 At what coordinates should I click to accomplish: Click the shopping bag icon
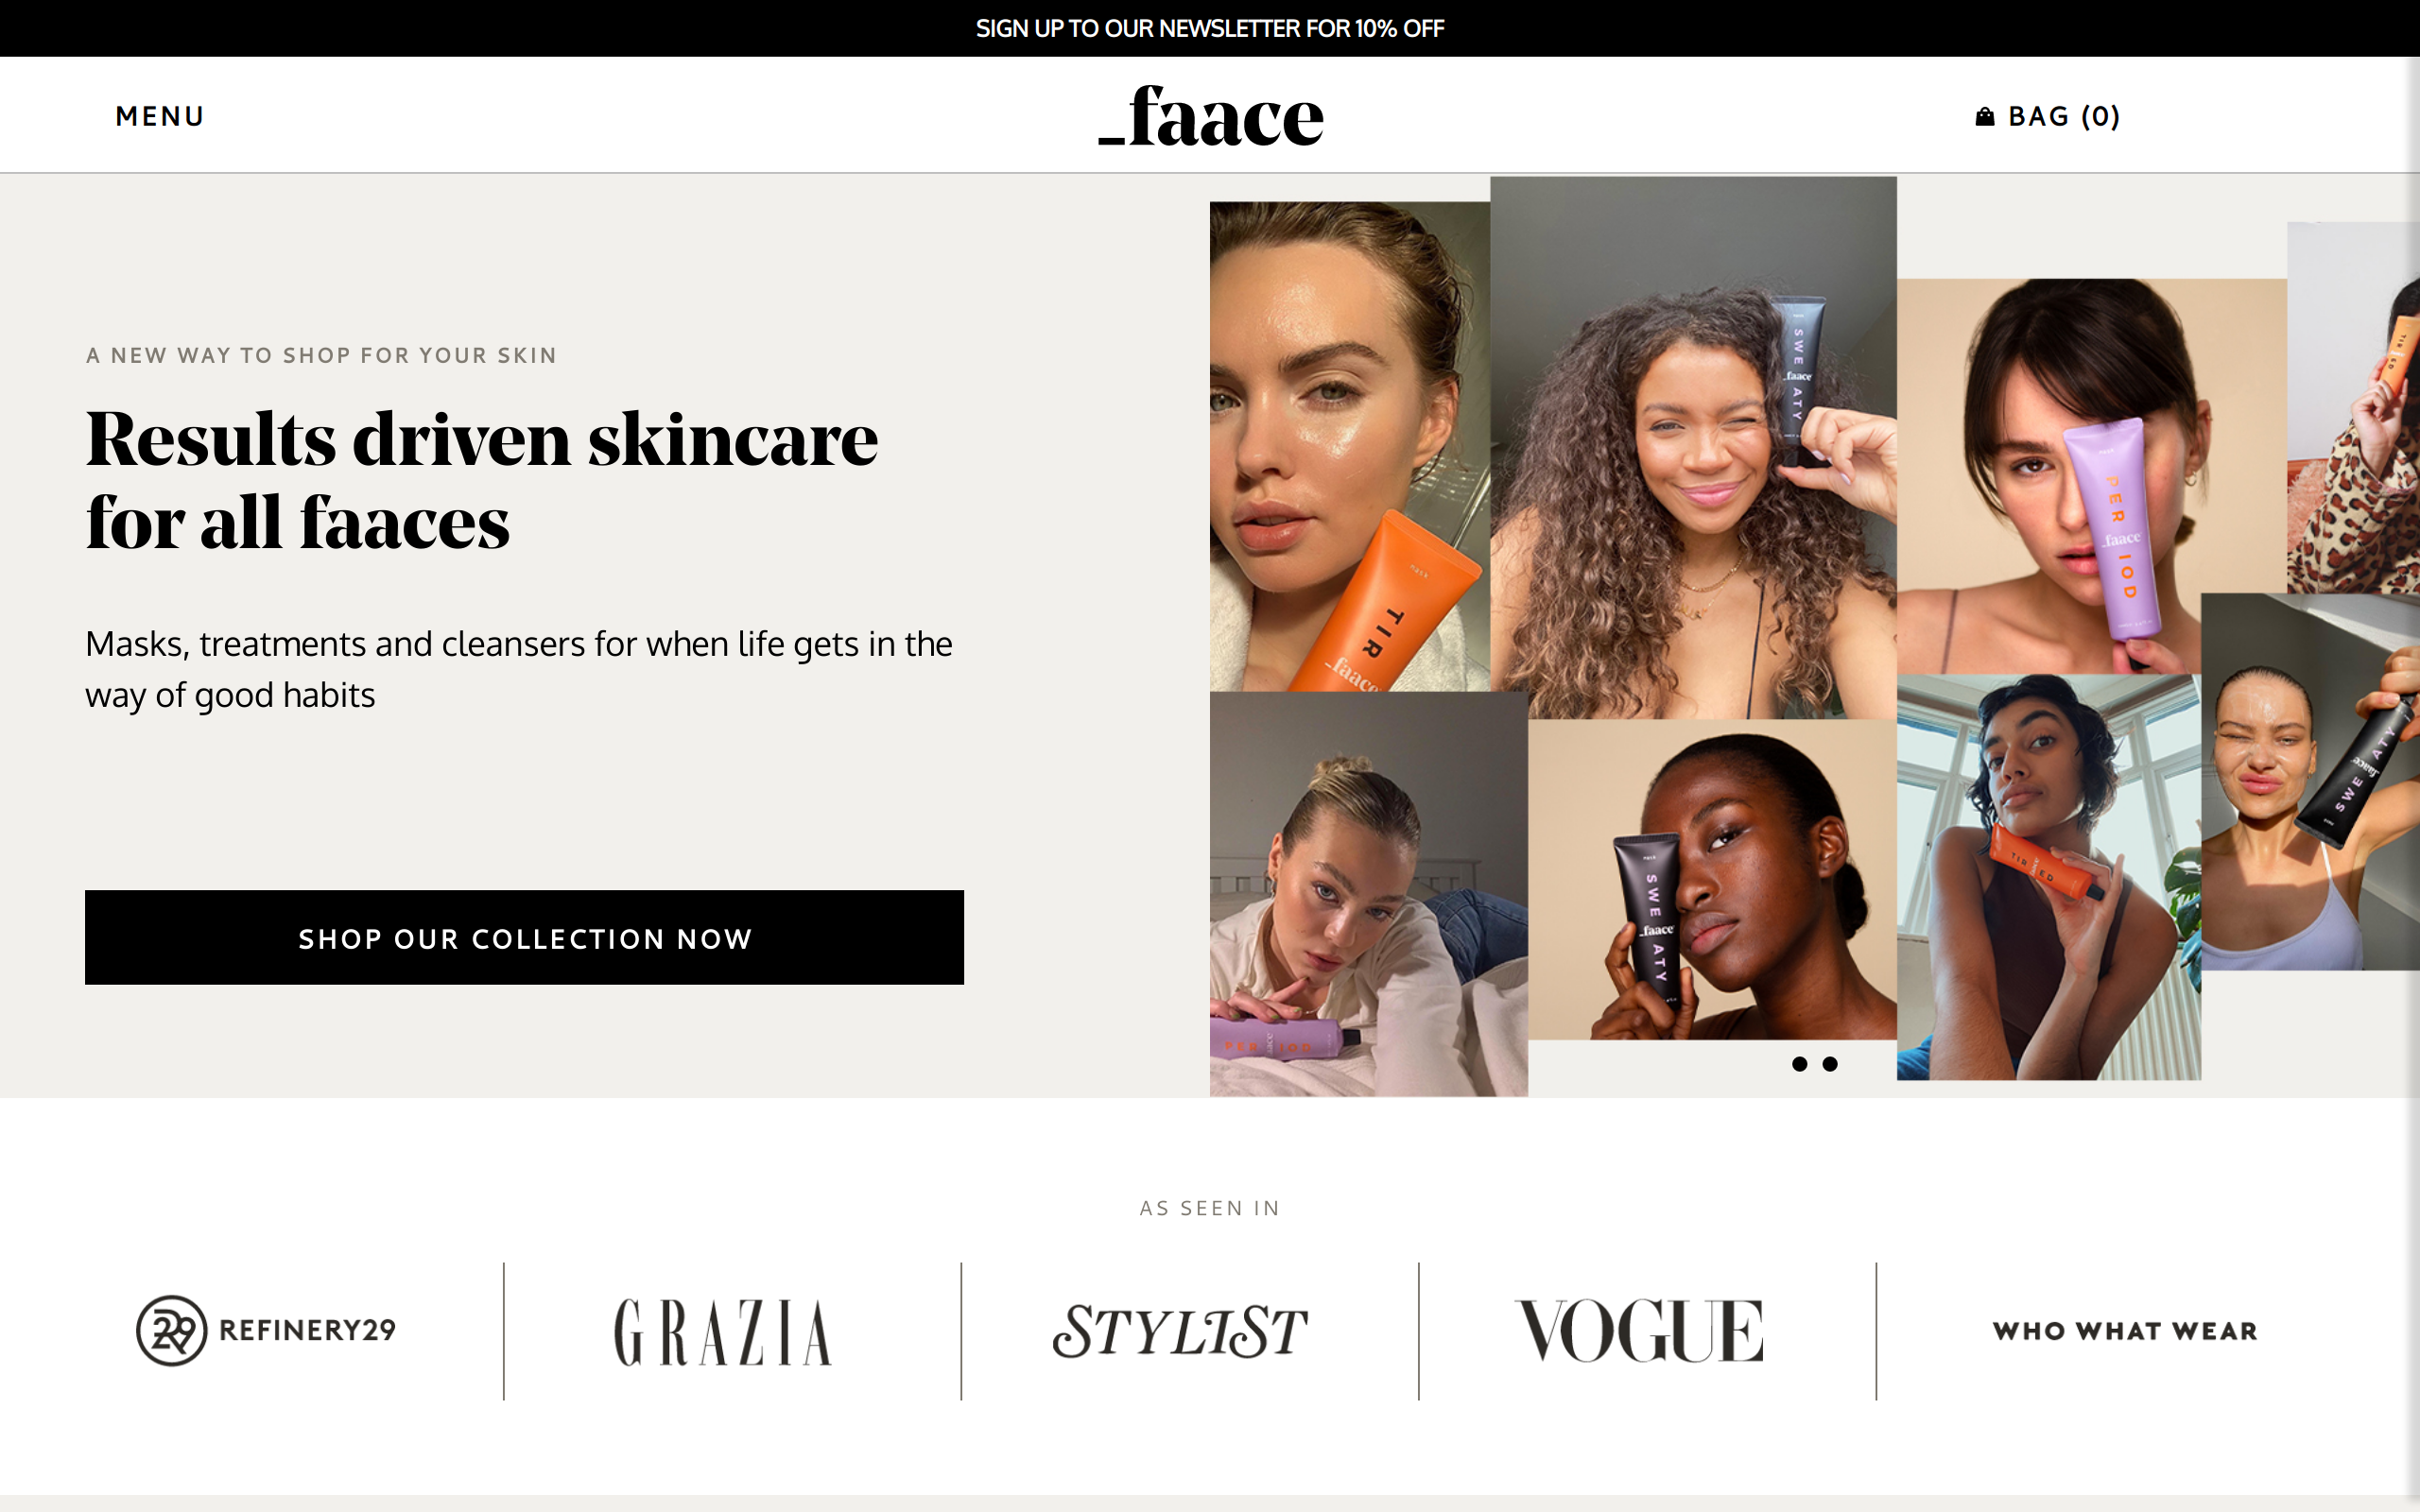click(x=1985, y=116)
